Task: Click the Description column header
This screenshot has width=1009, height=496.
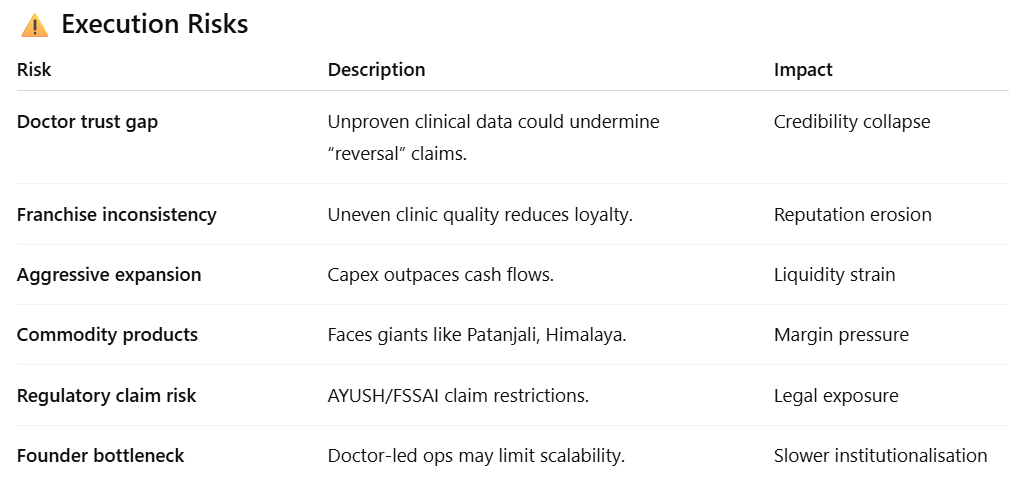Action: pos(376,70)
